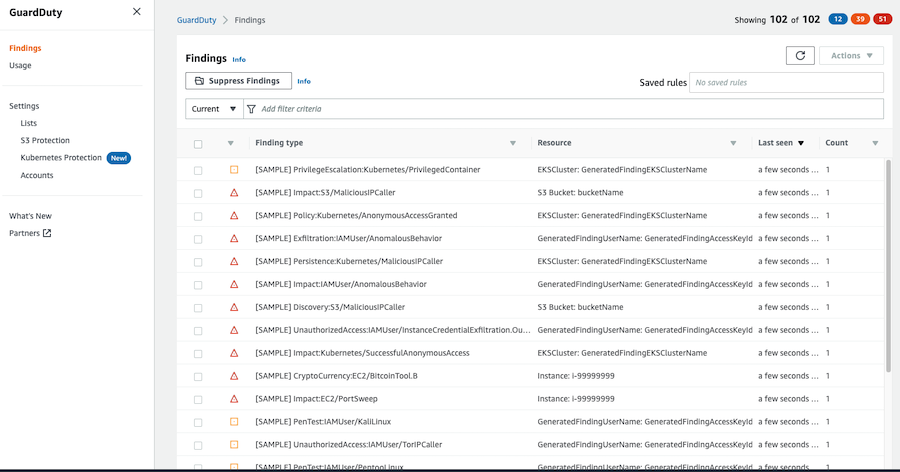
Task: Open the Current findings status dropdown
Action: tap(214, 109)
